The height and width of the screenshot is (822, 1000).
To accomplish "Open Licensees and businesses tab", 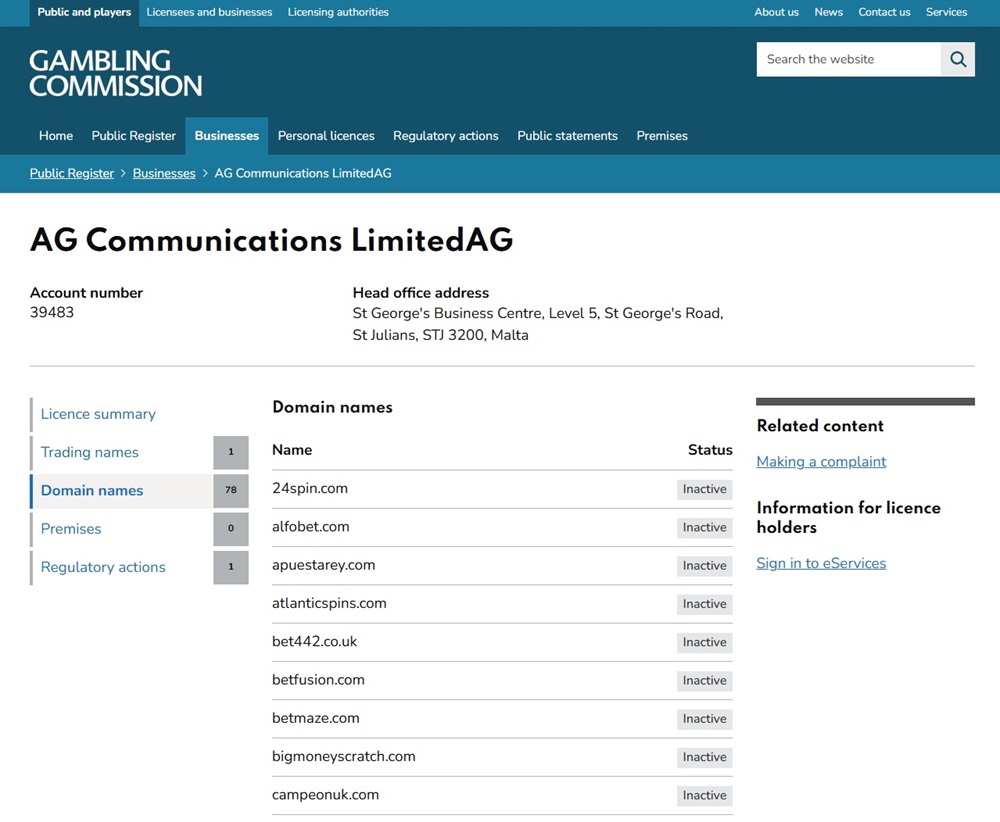I will (x=209, y=12).
